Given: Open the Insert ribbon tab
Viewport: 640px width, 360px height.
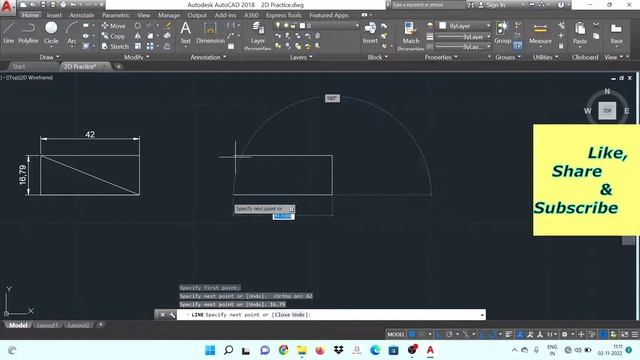Looking at the screenshot, I should click(54, 15).
